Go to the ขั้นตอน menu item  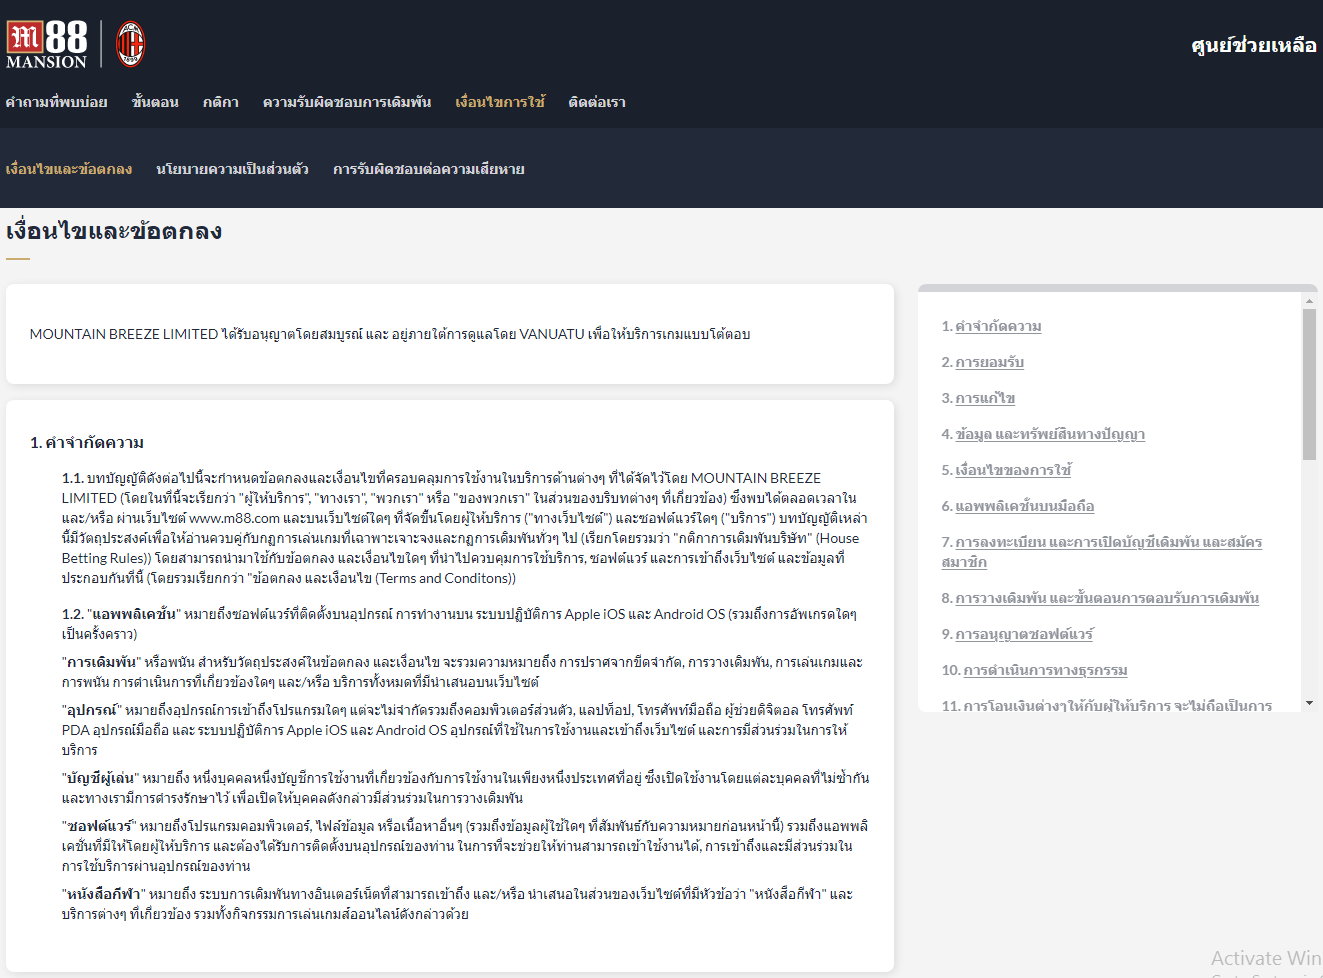[x=155, y=102]
